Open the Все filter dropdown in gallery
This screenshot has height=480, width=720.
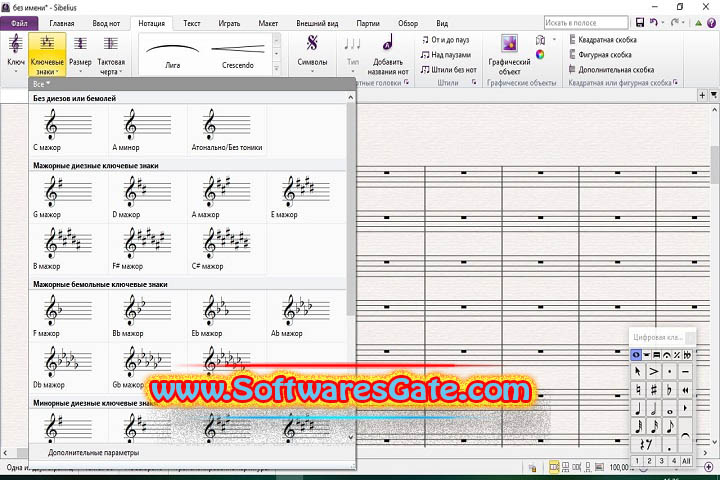coord(41,84)
